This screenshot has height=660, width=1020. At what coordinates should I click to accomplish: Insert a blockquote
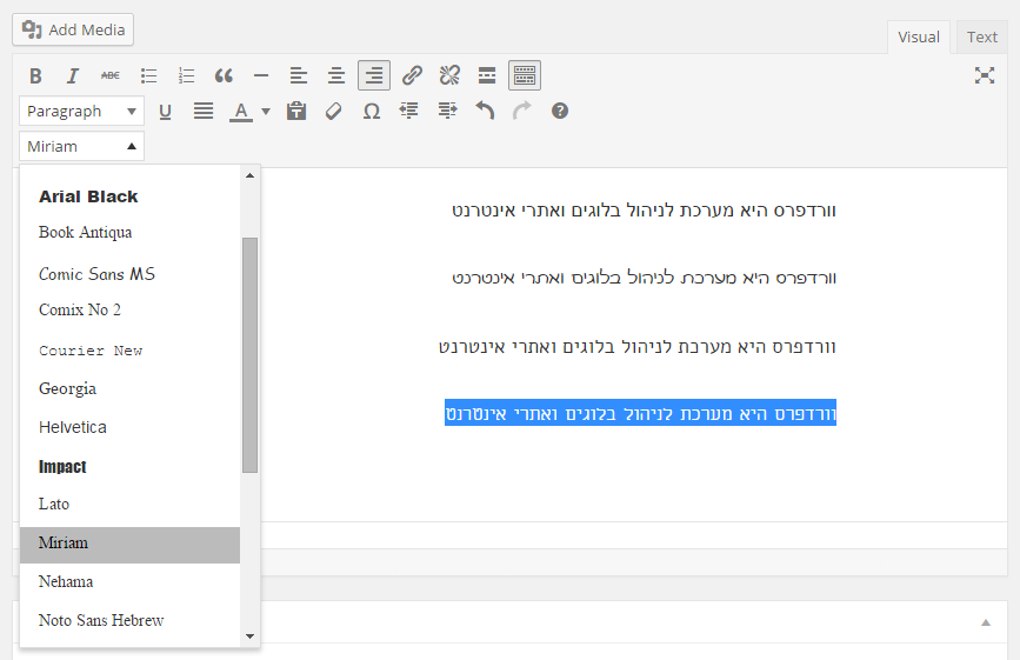[x=224, y=76]
